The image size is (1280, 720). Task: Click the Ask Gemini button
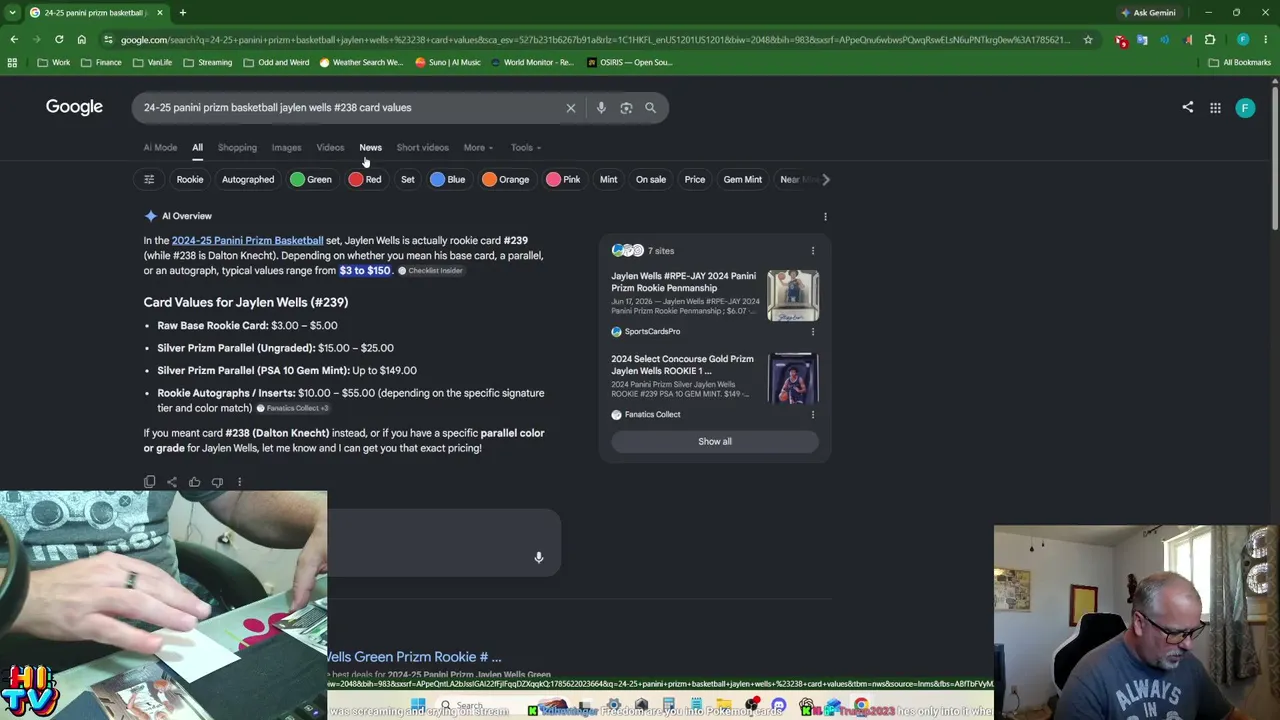(x=1148, y=13)
